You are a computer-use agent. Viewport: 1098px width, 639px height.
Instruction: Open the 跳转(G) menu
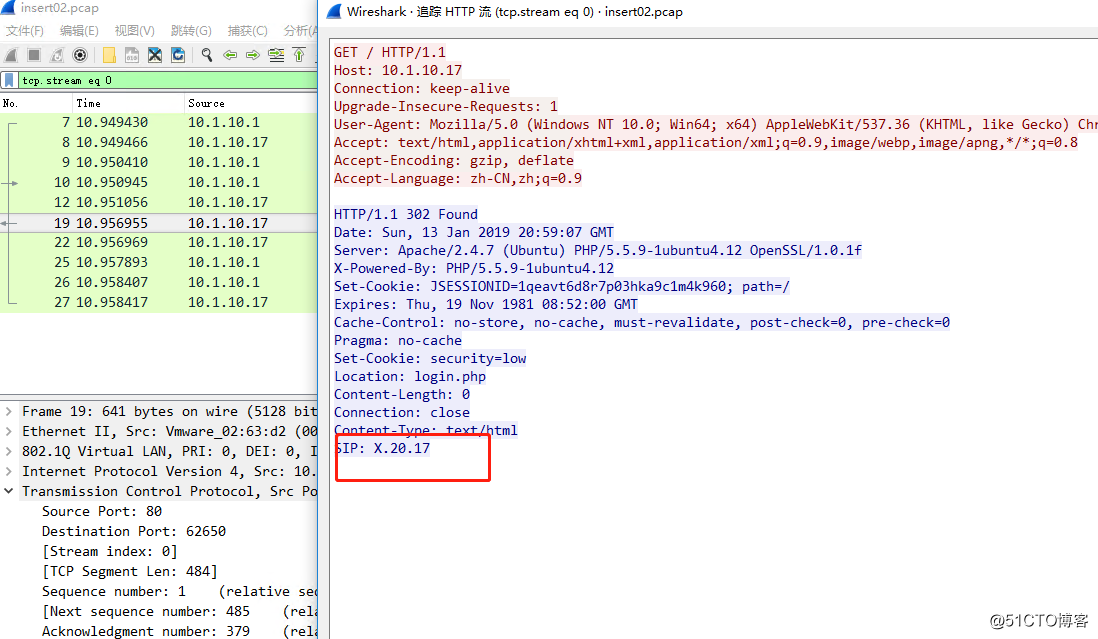click(190, 31)
